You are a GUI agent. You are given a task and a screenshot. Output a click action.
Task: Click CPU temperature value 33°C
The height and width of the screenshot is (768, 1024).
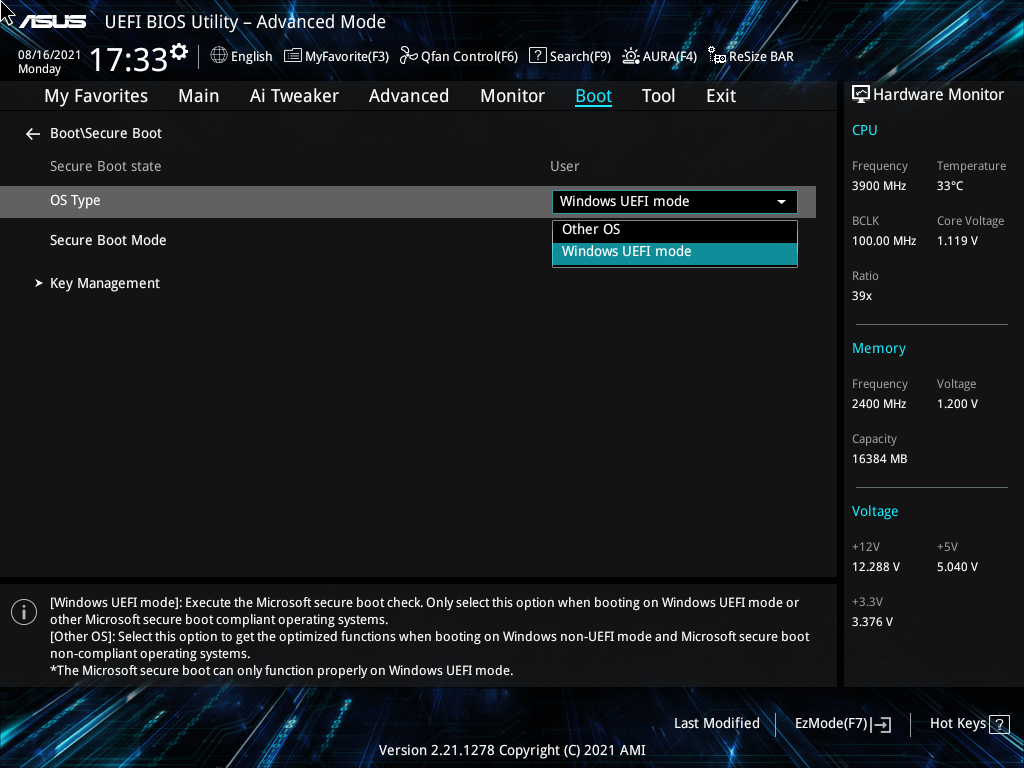click(950, 186)
